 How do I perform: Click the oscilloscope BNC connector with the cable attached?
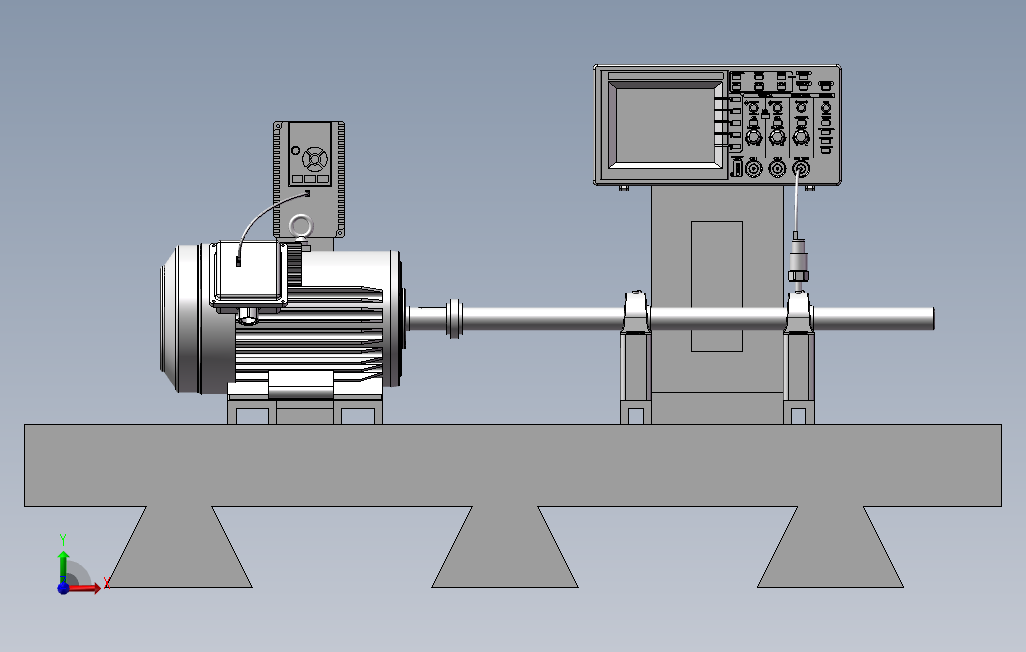pyautogui.click(x=800, y=169)
